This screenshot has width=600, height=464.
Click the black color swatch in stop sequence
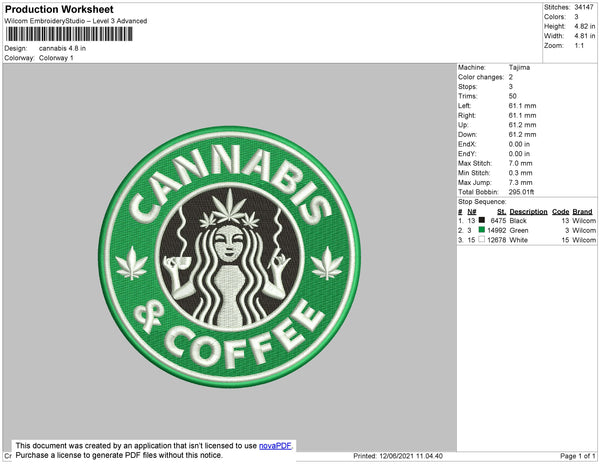point(482,220)
